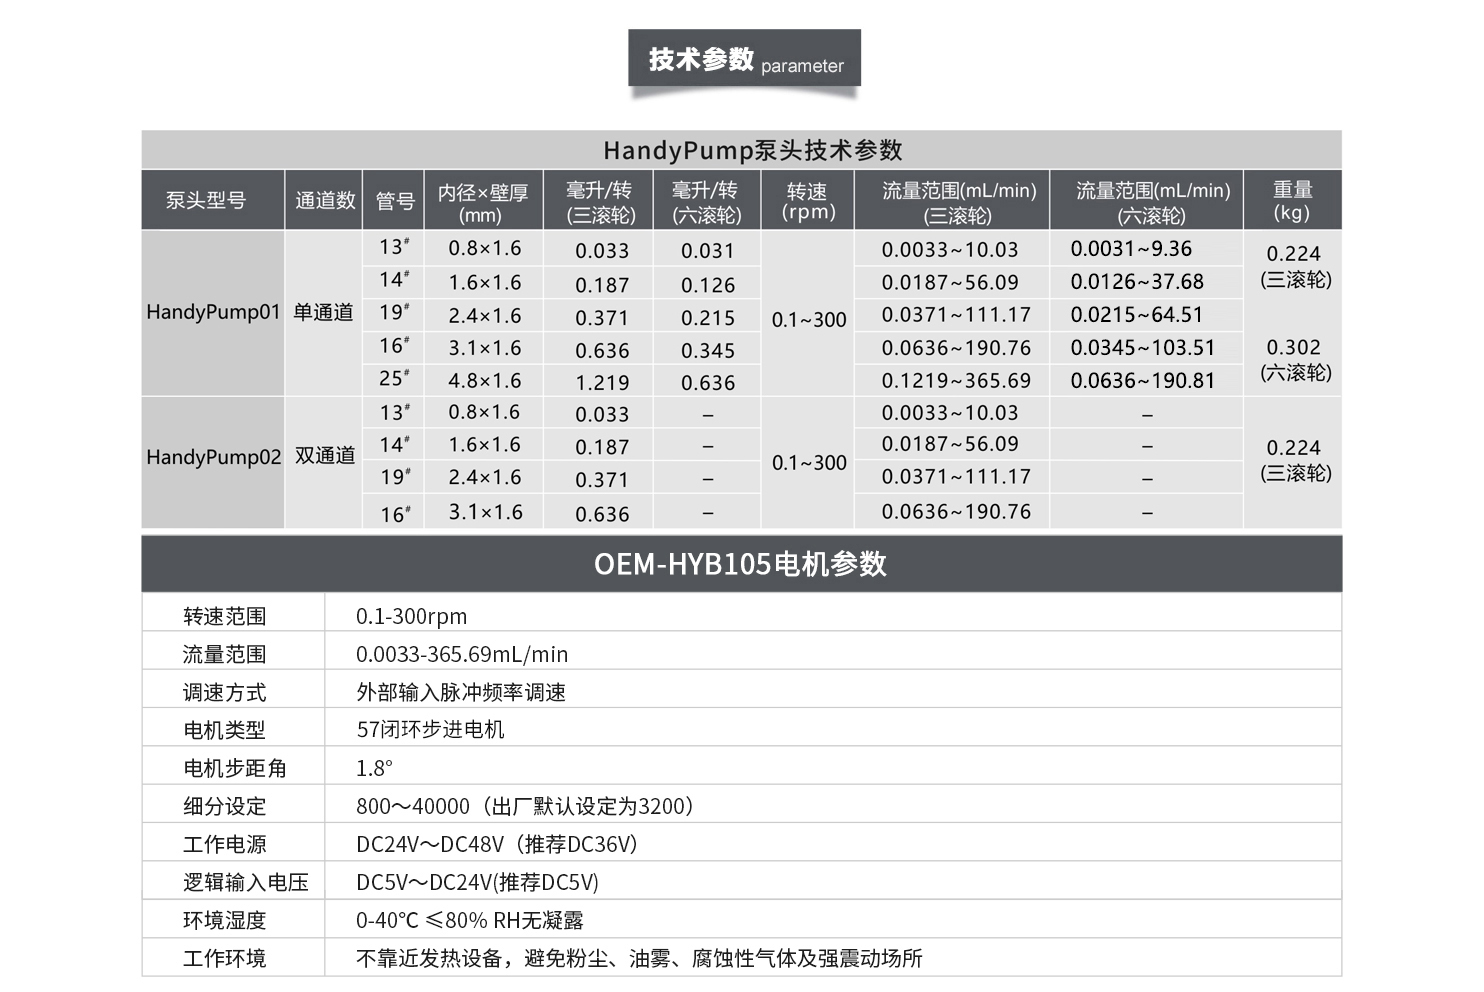
Task: Click the 单通道 channel cell
Action: click(323, 312)
